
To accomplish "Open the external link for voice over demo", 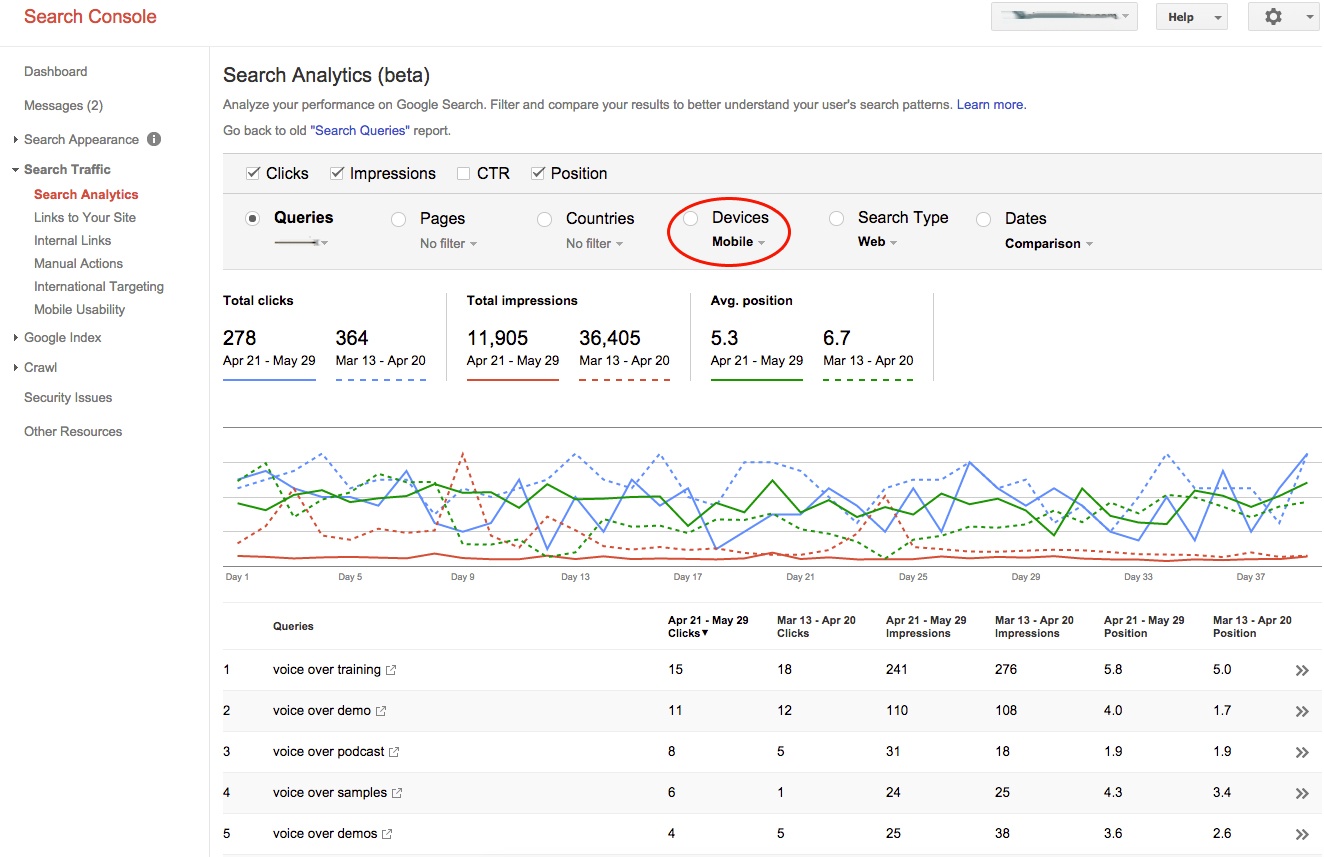I will (x=383, y=710).
